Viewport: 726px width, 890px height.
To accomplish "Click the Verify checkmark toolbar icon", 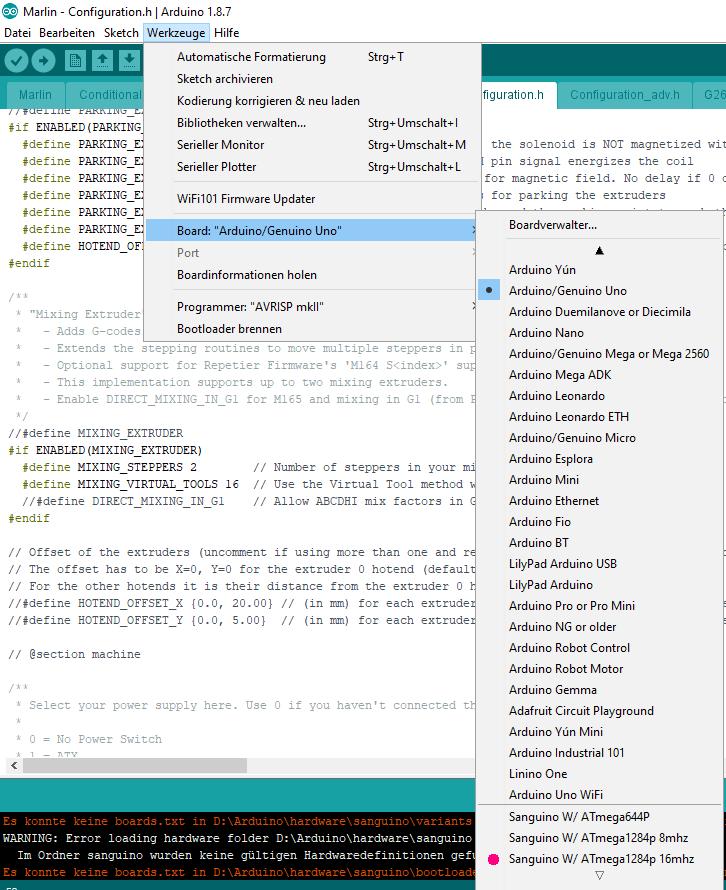I will click(x=16, y=61).
